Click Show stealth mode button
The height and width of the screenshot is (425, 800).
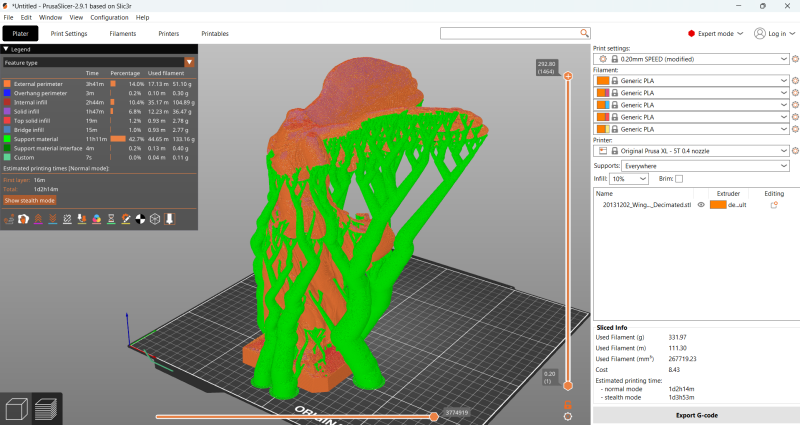pos(29,200)
